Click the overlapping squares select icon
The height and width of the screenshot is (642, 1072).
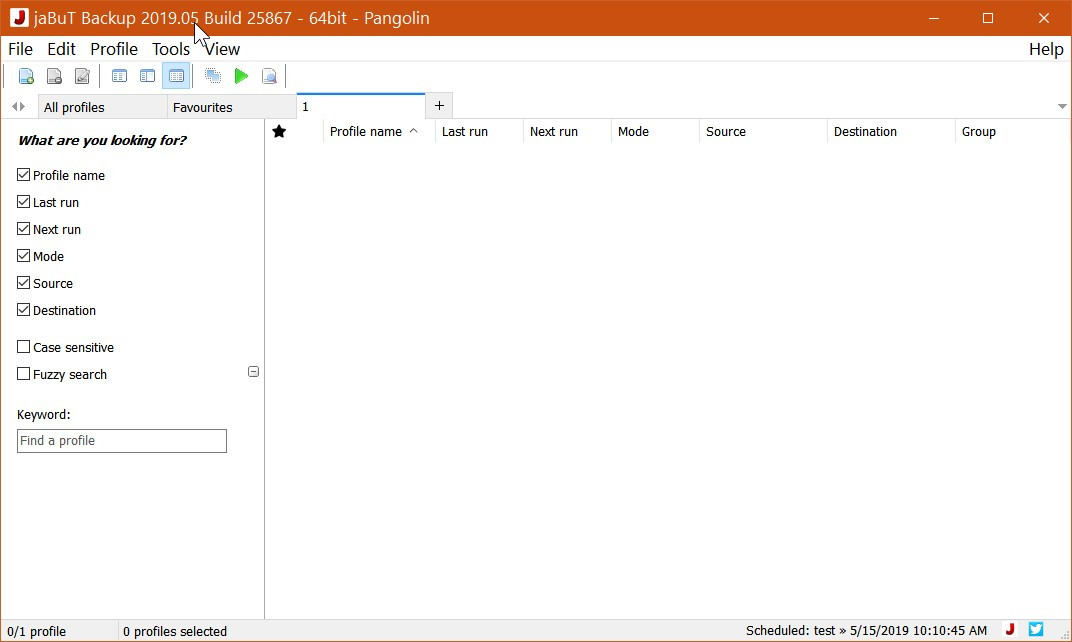click(213, 76)
